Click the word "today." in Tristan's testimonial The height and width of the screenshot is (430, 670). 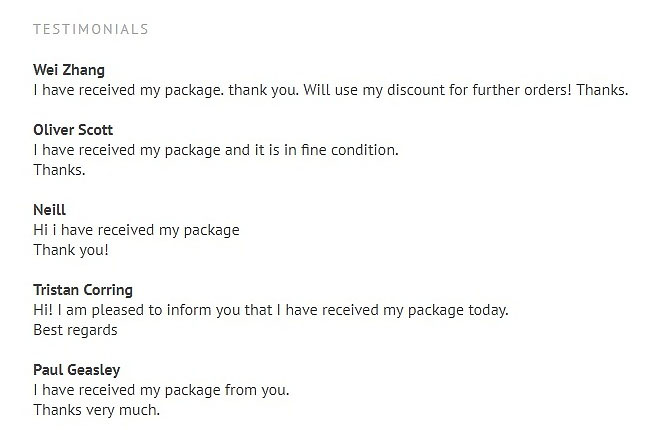pyautogui.click(x=487, y=310)
